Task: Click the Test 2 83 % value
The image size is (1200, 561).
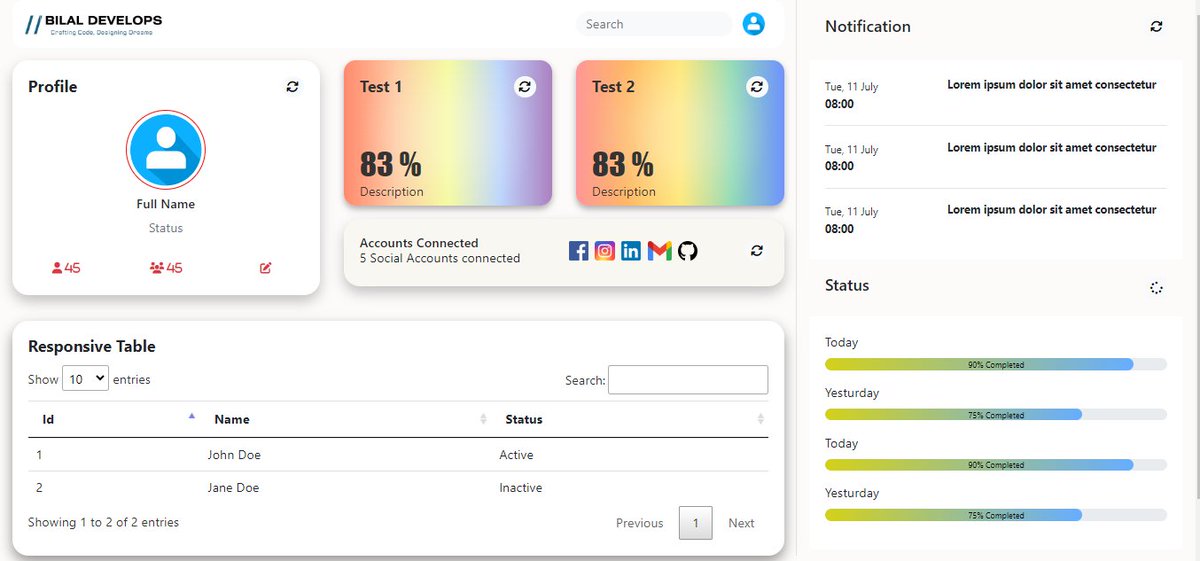Action: point(623,163)
